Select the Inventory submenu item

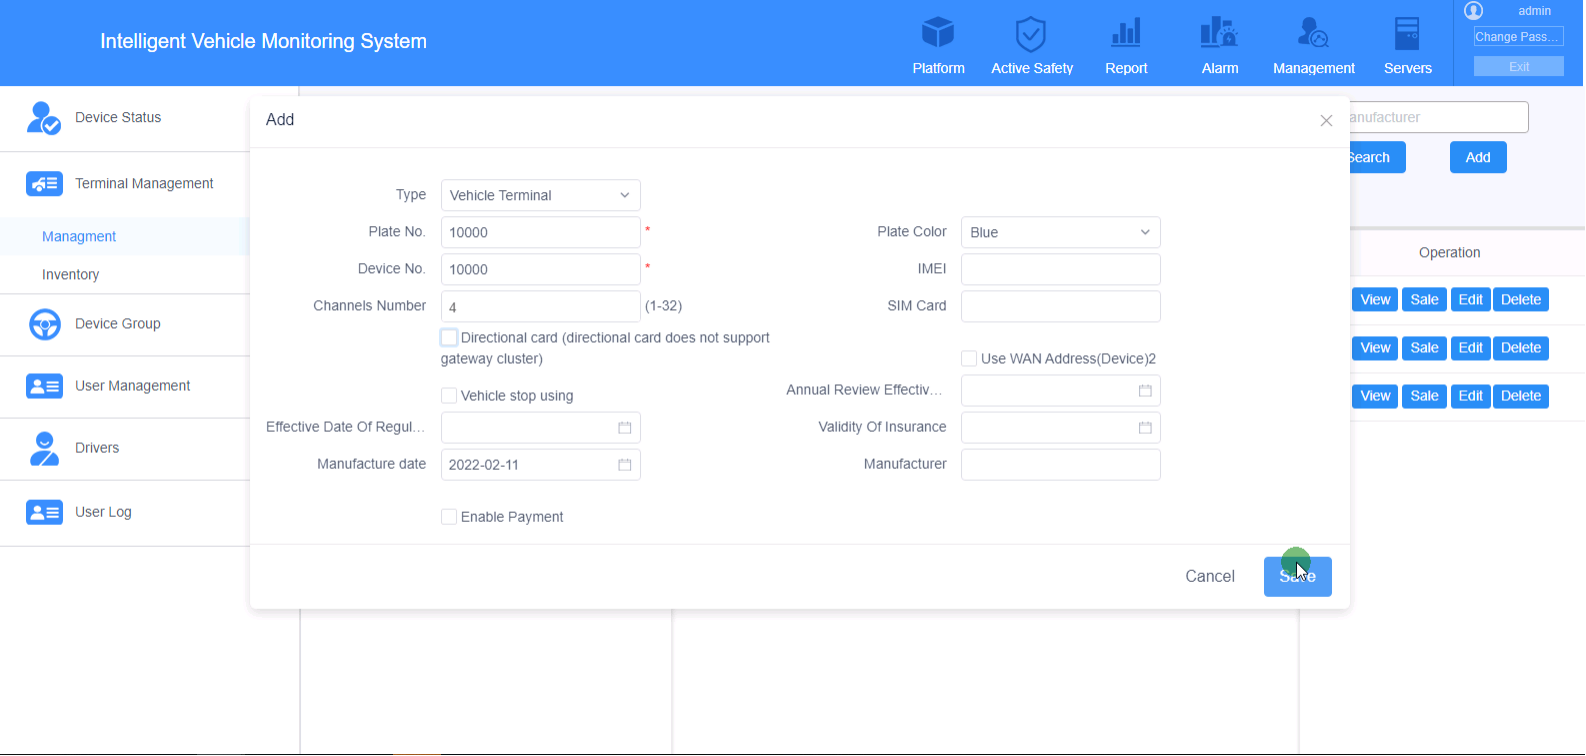click(x=70, y=275)
